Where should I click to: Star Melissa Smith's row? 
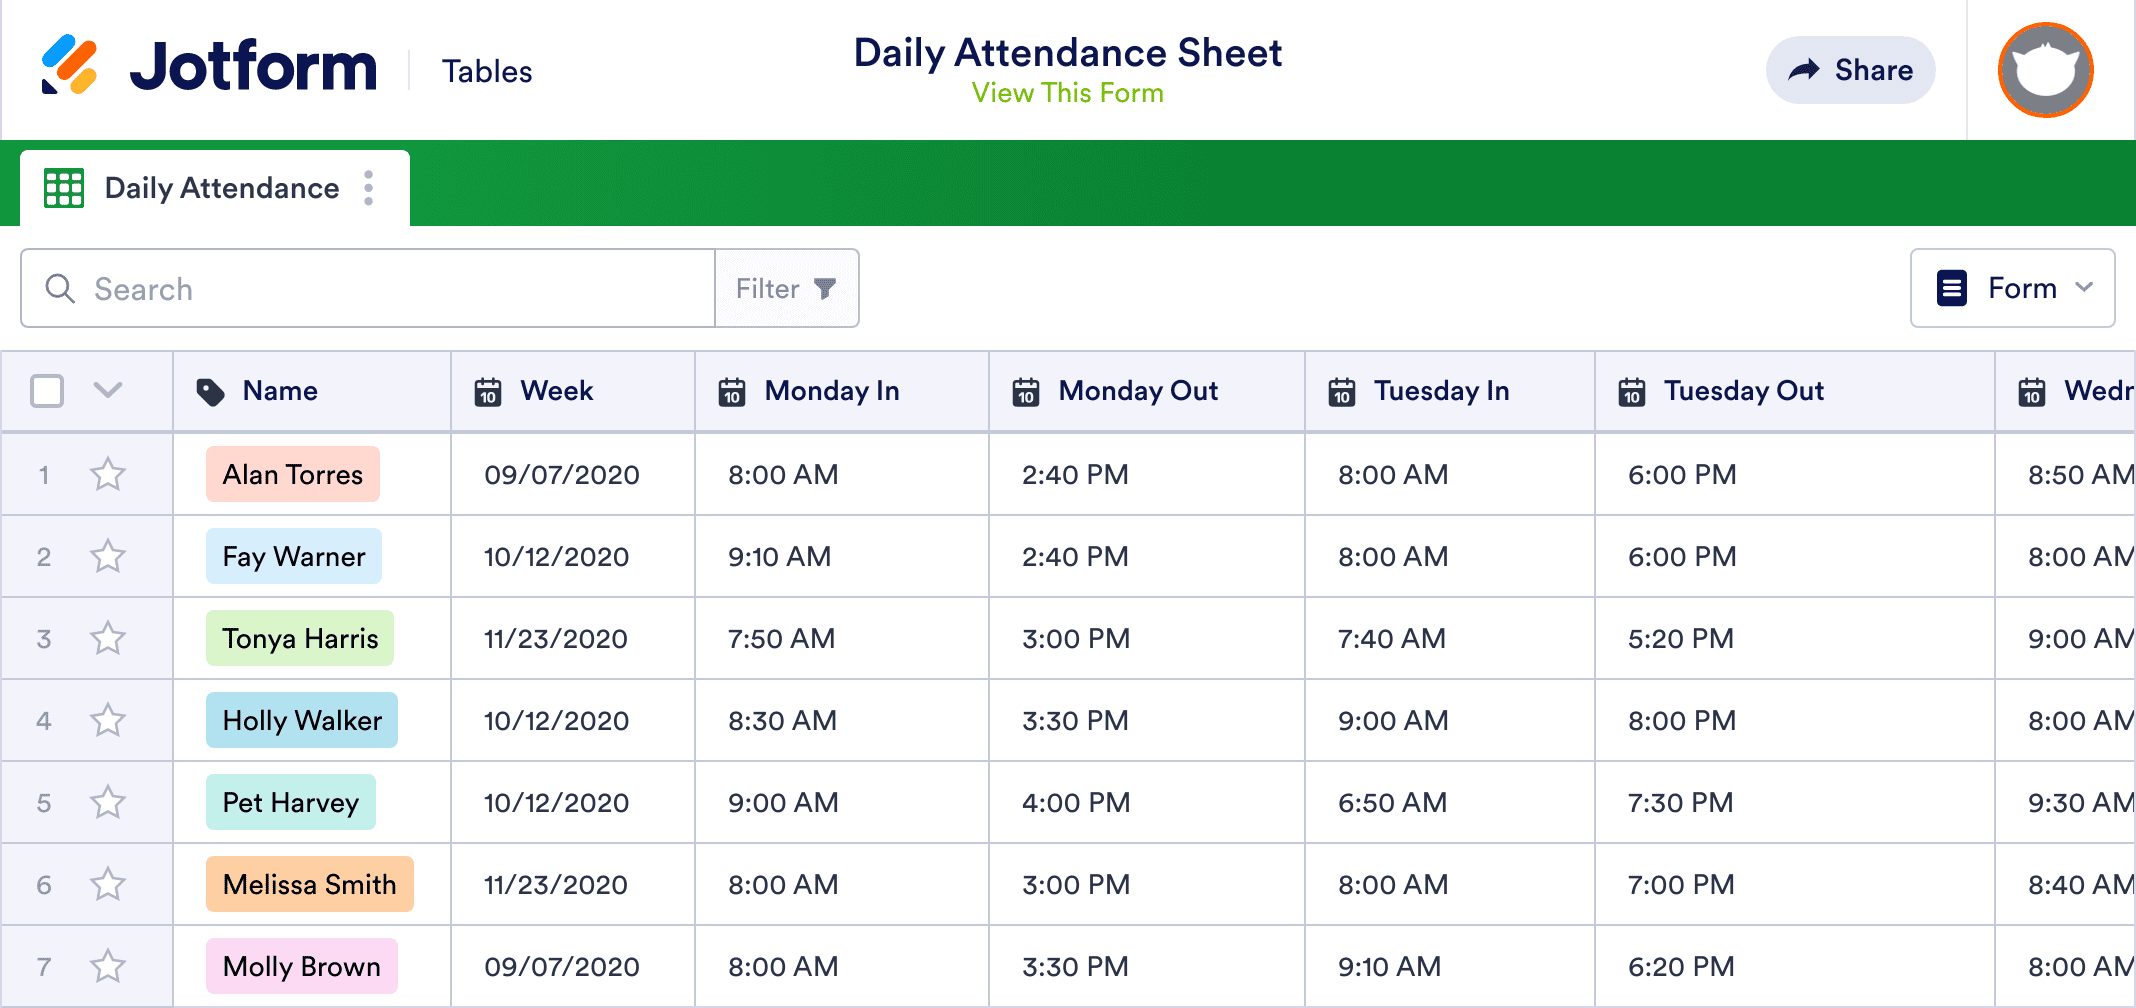[108, 884]
